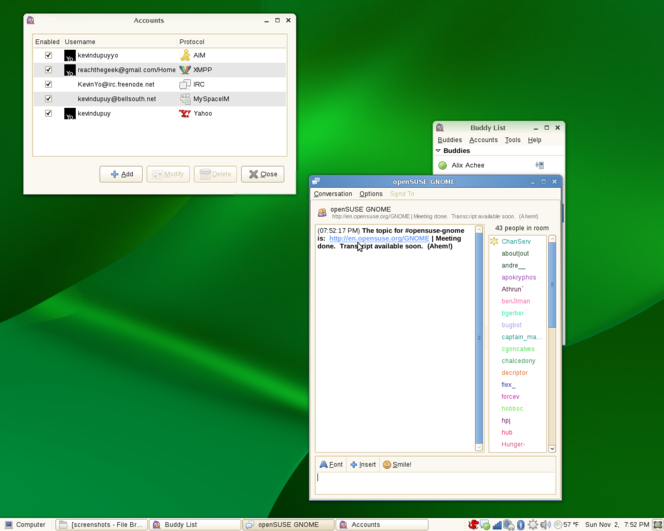The width and height of the screenshot is (664, 531).
Task: Click the user list scrollbar thumb
Action: coord(552,285)
